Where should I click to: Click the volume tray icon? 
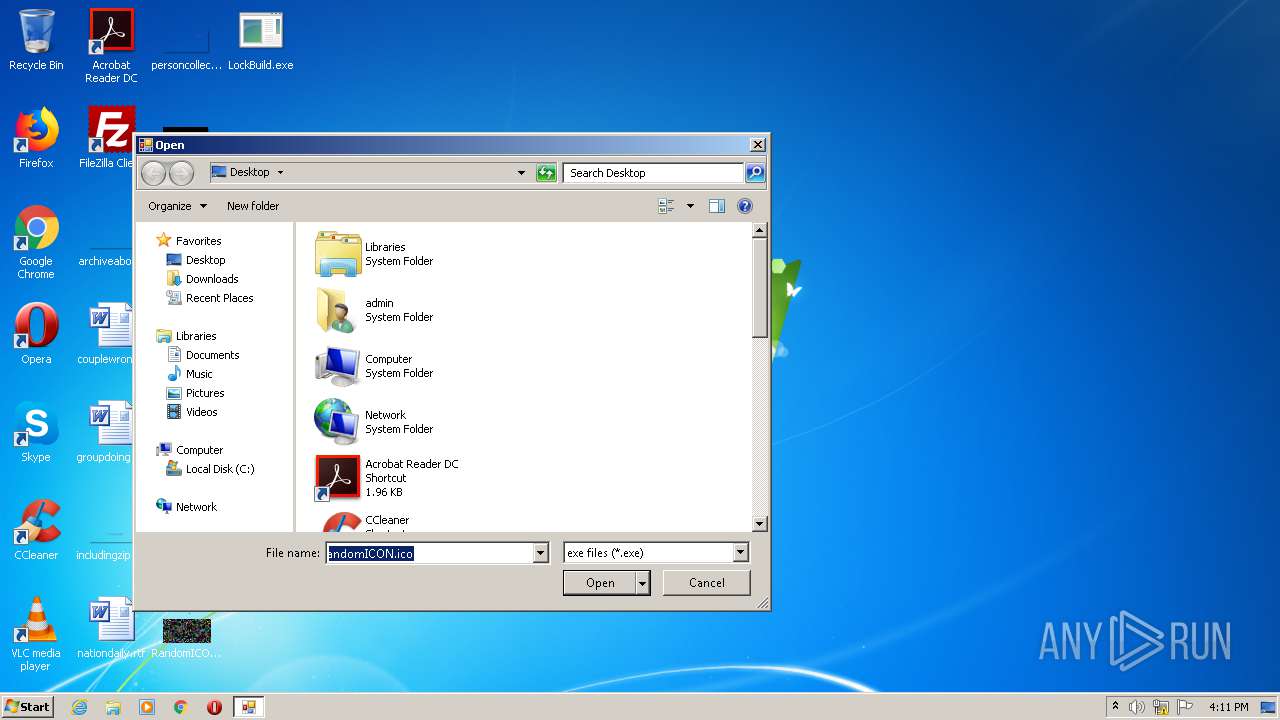(x=1137, y=707)
